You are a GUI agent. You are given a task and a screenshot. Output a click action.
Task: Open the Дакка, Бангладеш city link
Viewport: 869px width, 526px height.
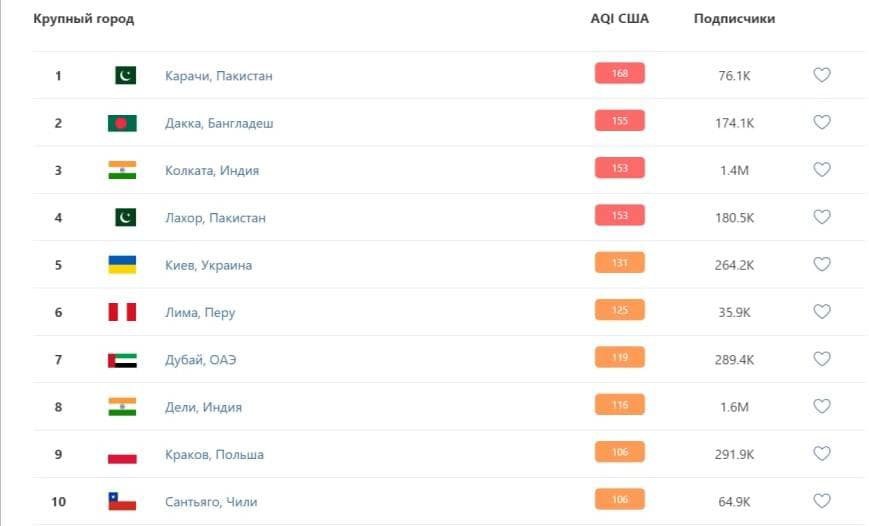(219, 123)
